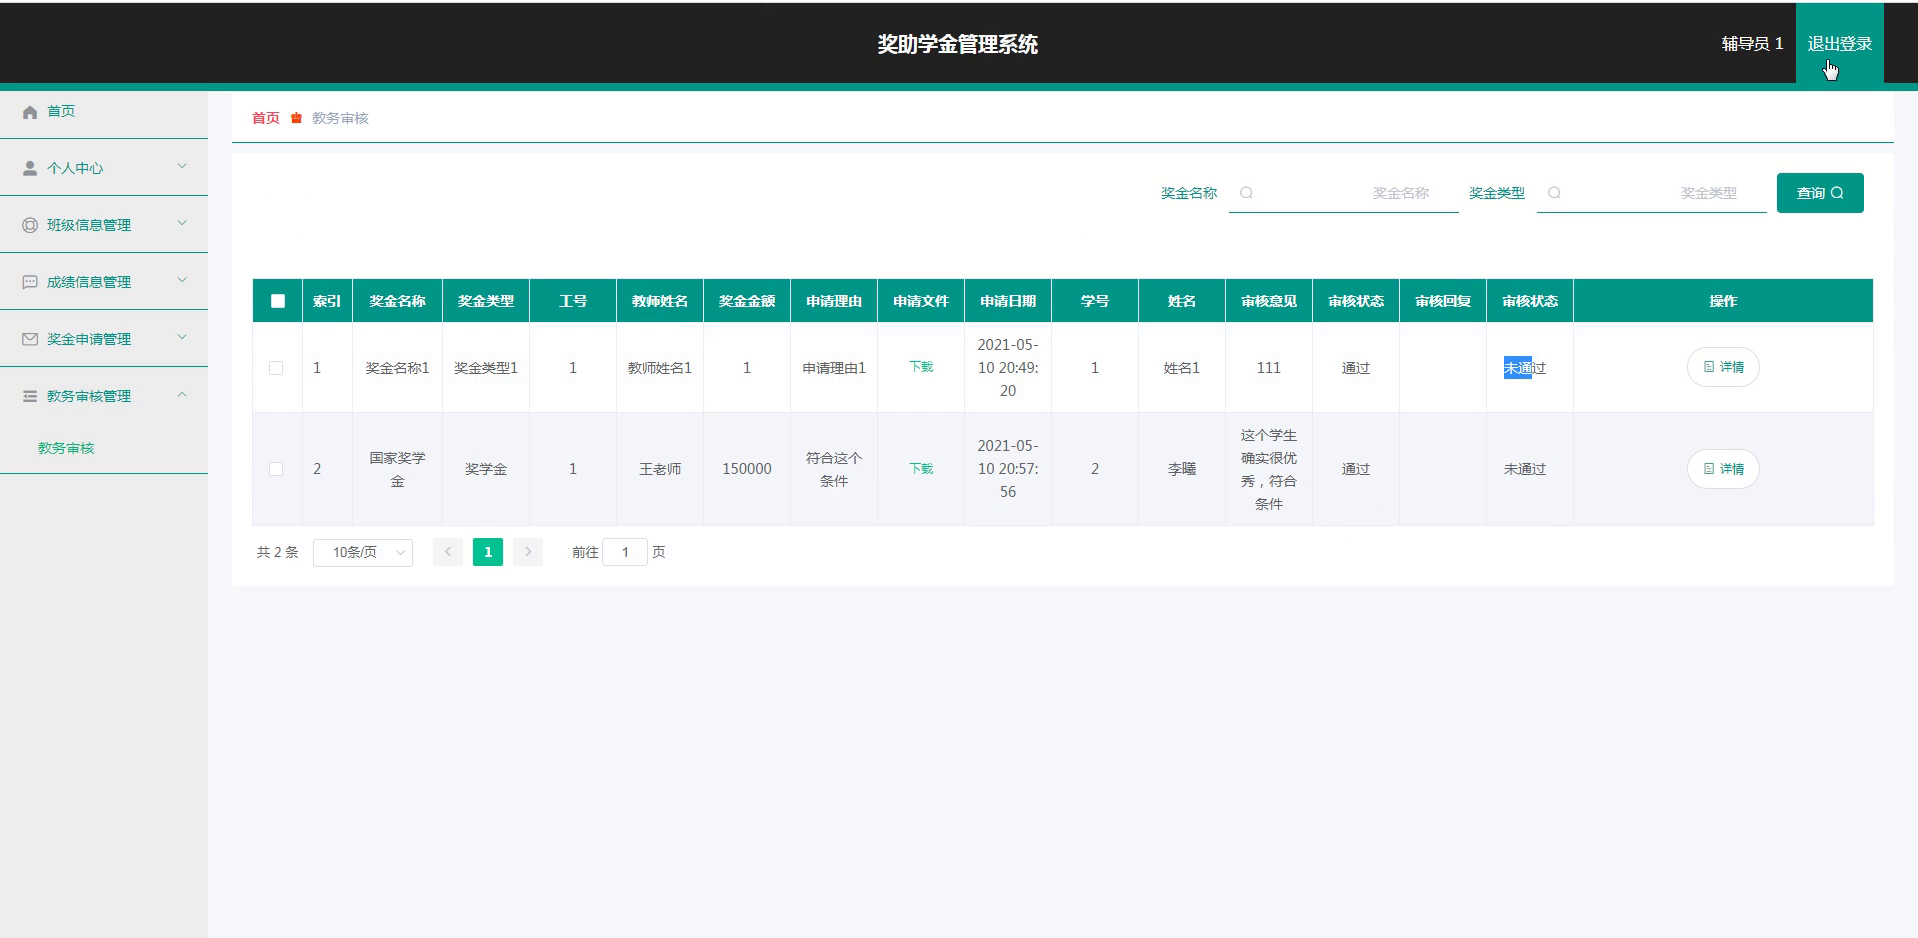Click the home icon in sidebar
This screenshot has height=938, width=1918.
30,112
